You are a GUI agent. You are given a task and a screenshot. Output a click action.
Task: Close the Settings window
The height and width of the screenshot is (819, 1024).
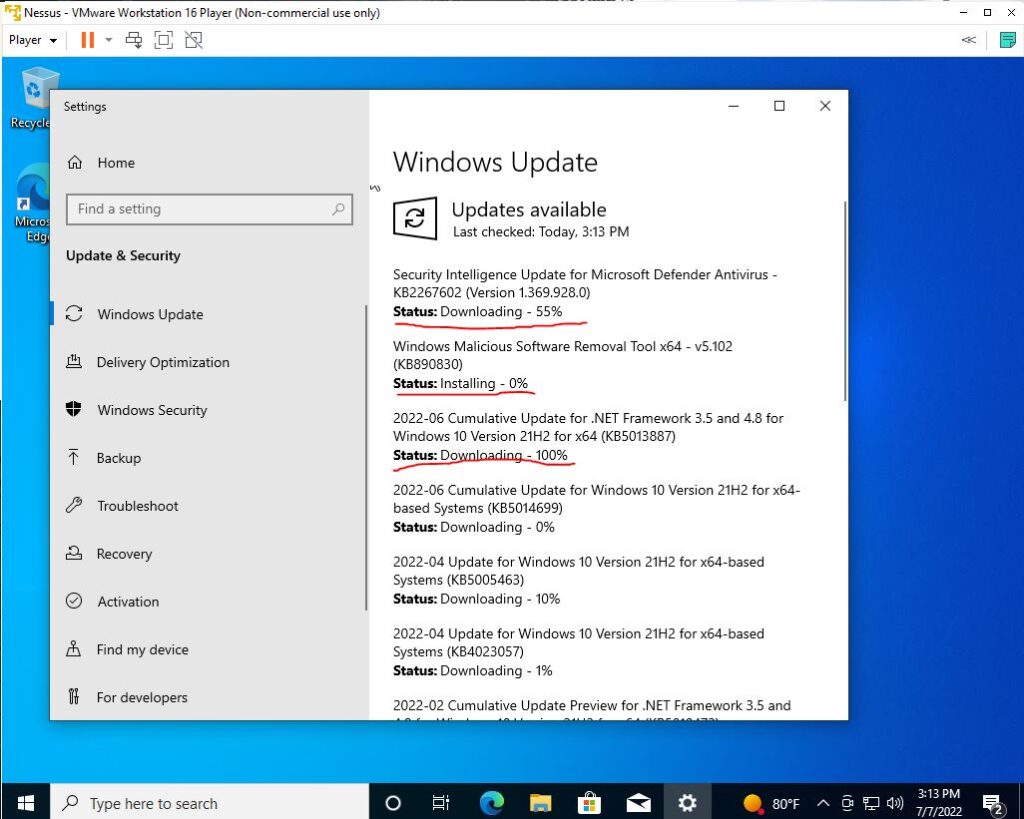825,106
